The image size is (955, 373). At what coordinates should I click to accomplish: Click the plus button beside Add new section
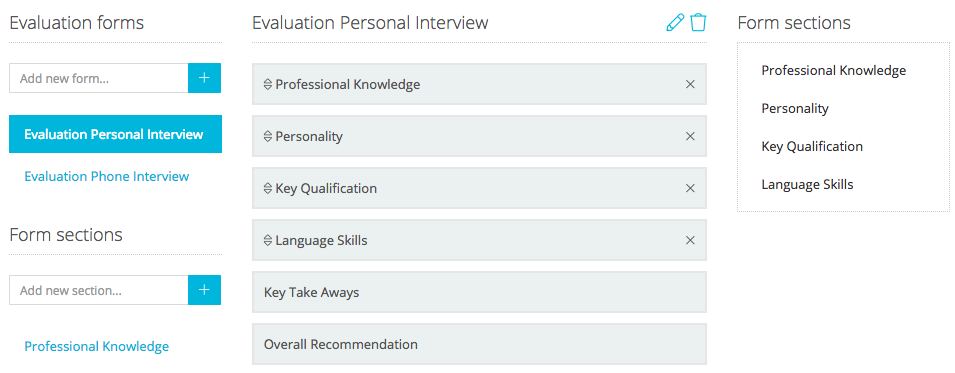coord(205,290)
